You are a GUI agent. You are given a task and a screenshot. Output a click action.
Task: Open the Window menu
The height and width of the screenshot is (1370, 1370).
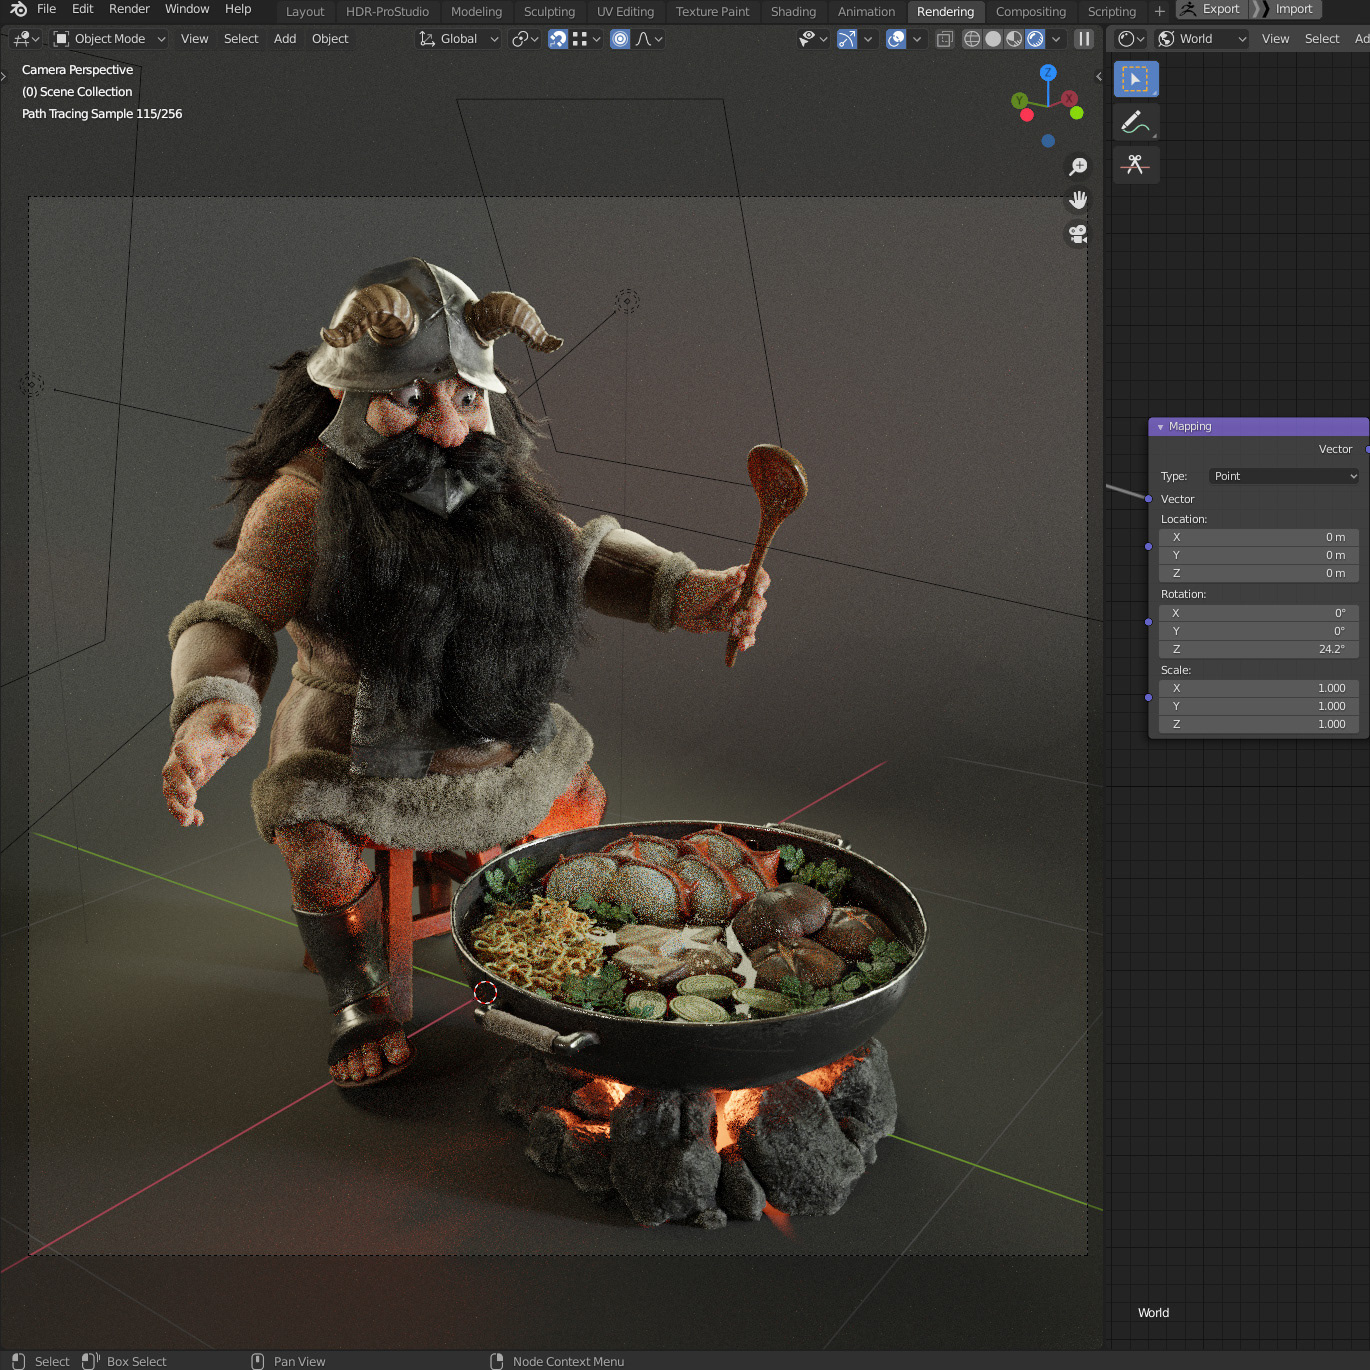tap(187, 9)
